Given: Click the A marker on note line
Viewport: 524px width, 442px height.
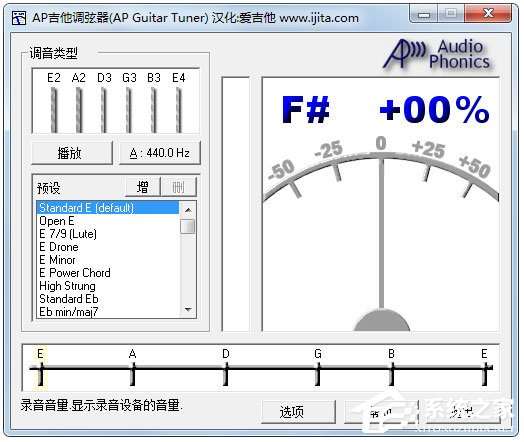Looking at the screenshot, I should [x=133, y=367].
